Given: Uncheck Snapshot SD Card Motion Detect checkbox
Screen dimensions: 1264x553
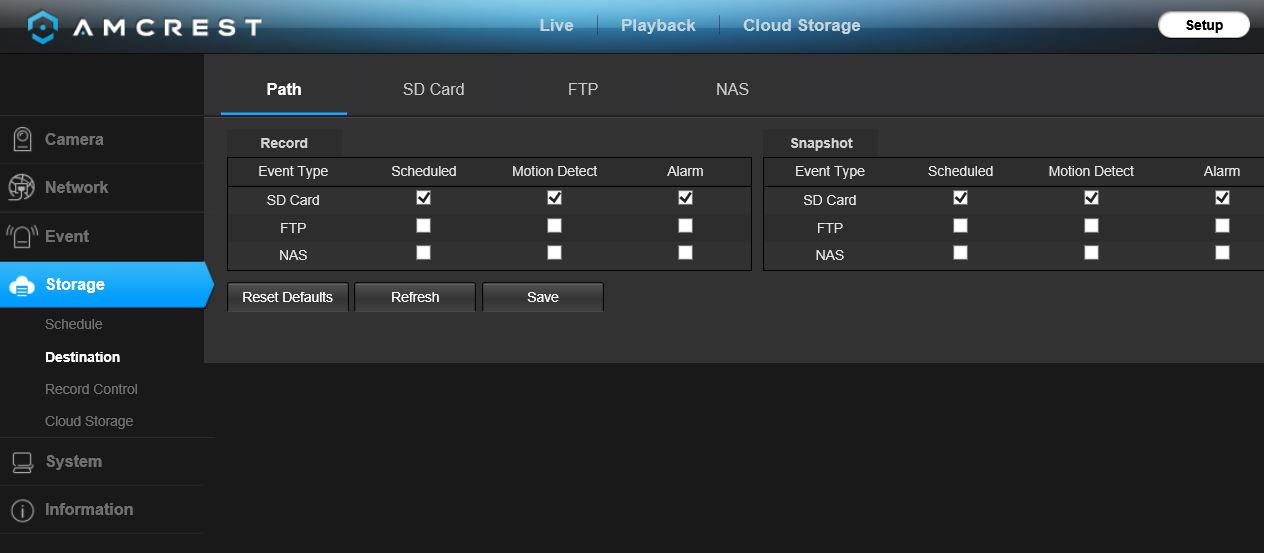Looking at the screenshot, I should click(1091, 198).
